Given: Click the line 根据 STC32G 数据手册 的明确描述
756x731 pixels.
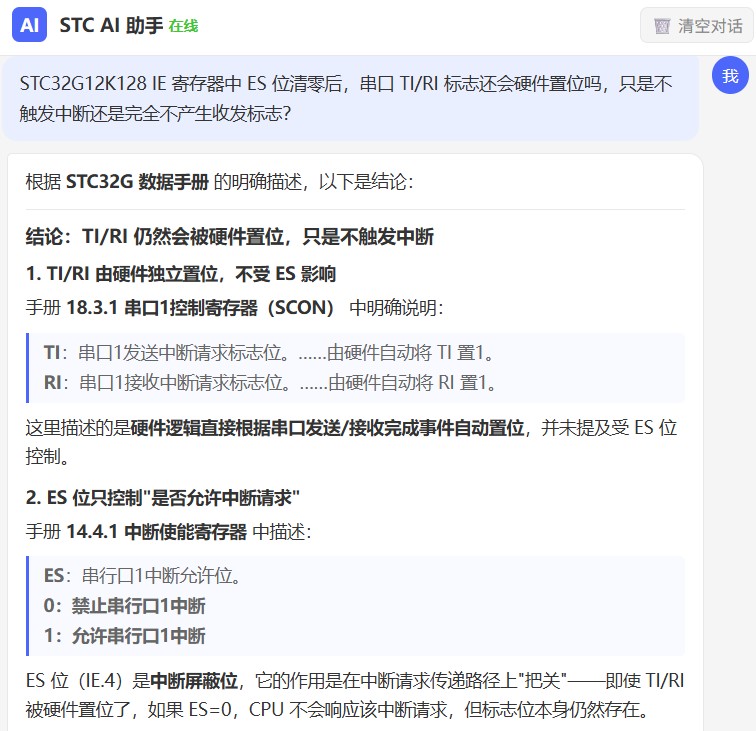Looking at the screenshot, I should 219,182.
